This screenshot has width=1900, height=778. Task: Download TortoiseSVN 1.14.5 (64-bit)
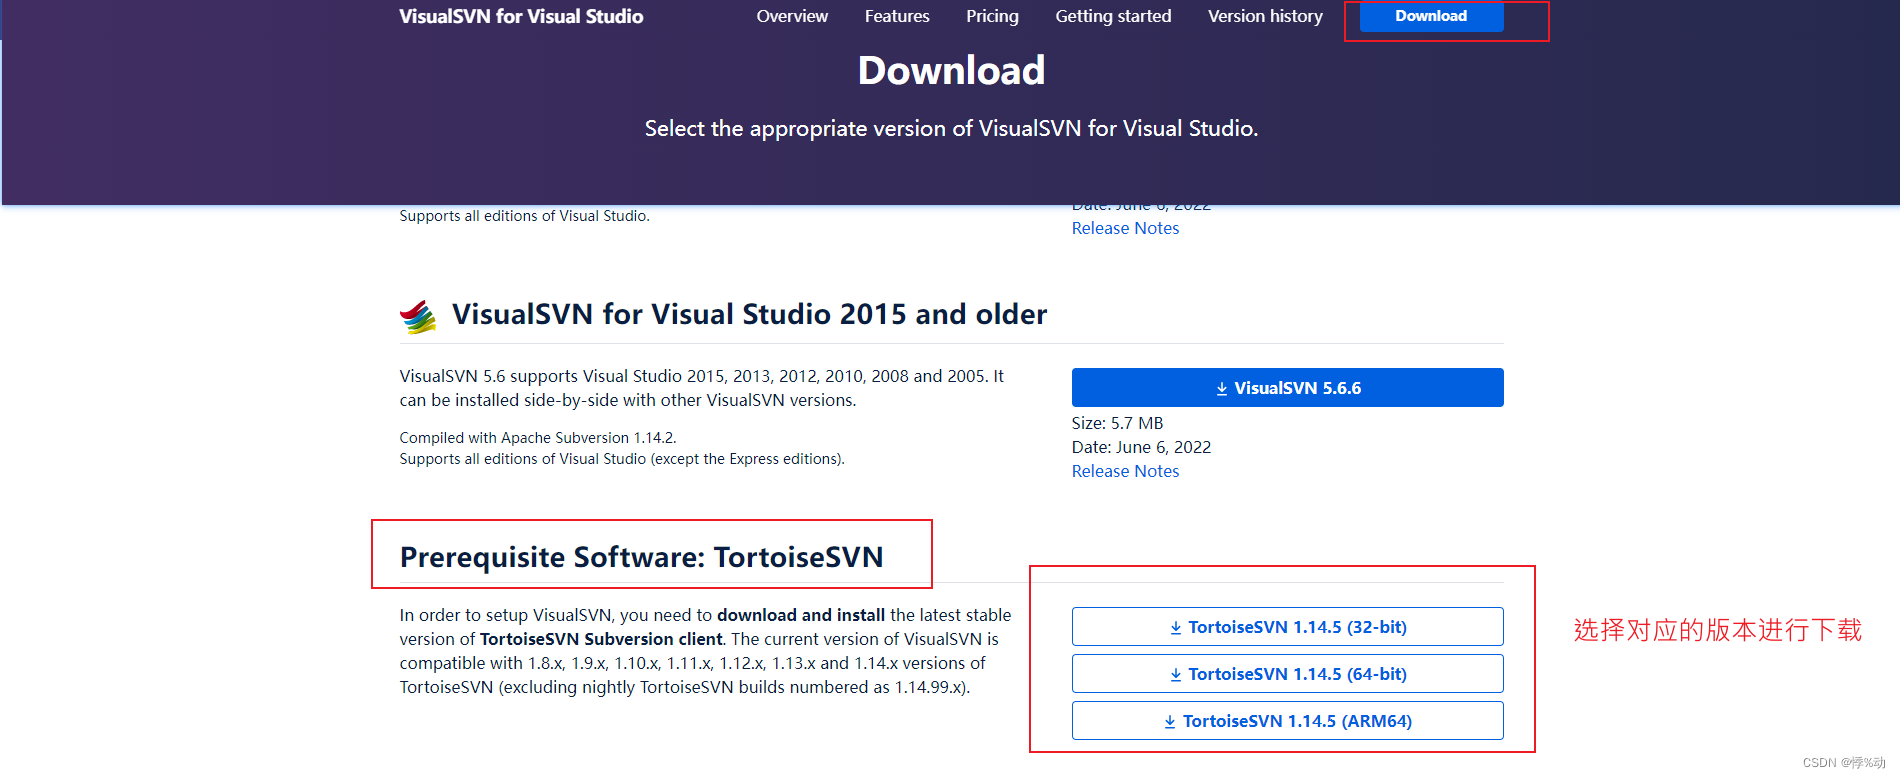[x=1287, y=674]
